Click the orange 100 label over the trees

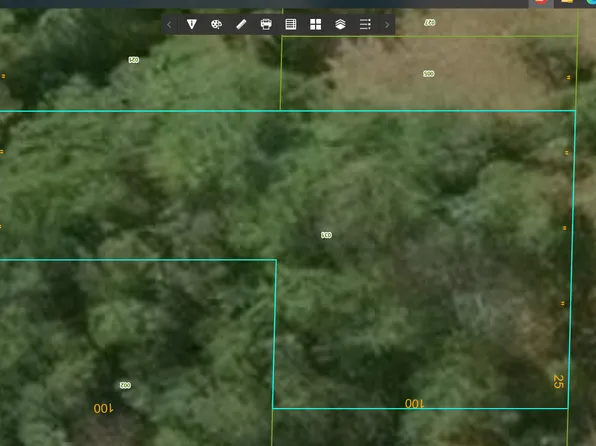pyautogui.click(x=103, y=408)
